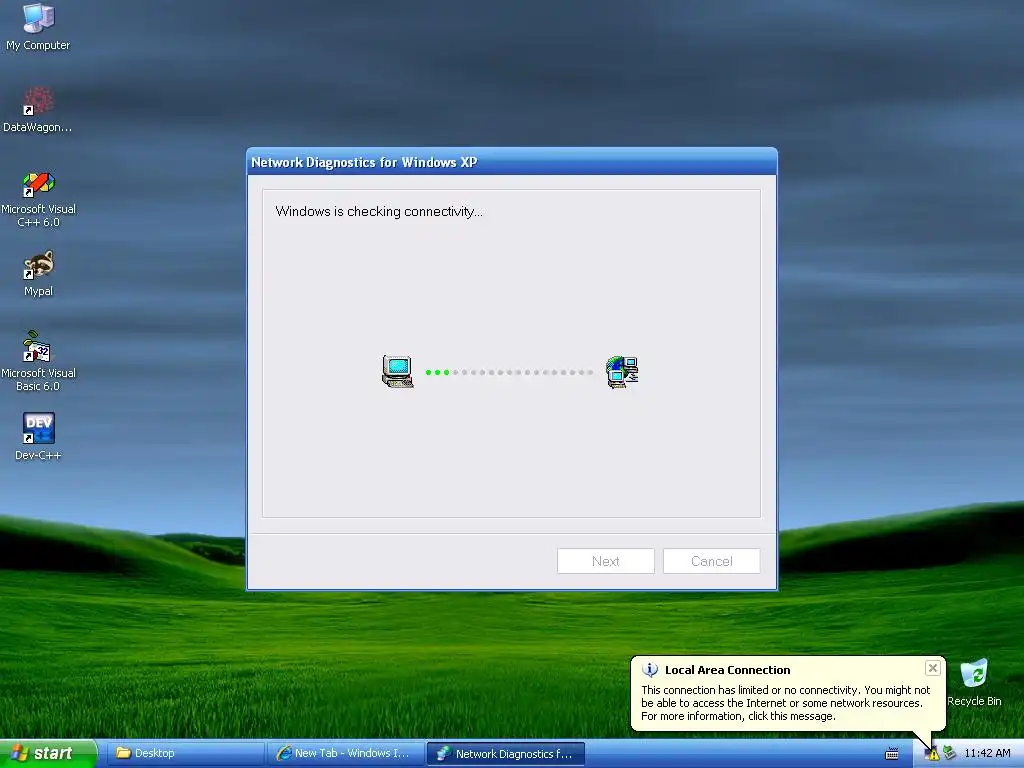The image size is (1024, 768).
Task: Click the limited connectivity balloon message
Action: tap(786, 703)
